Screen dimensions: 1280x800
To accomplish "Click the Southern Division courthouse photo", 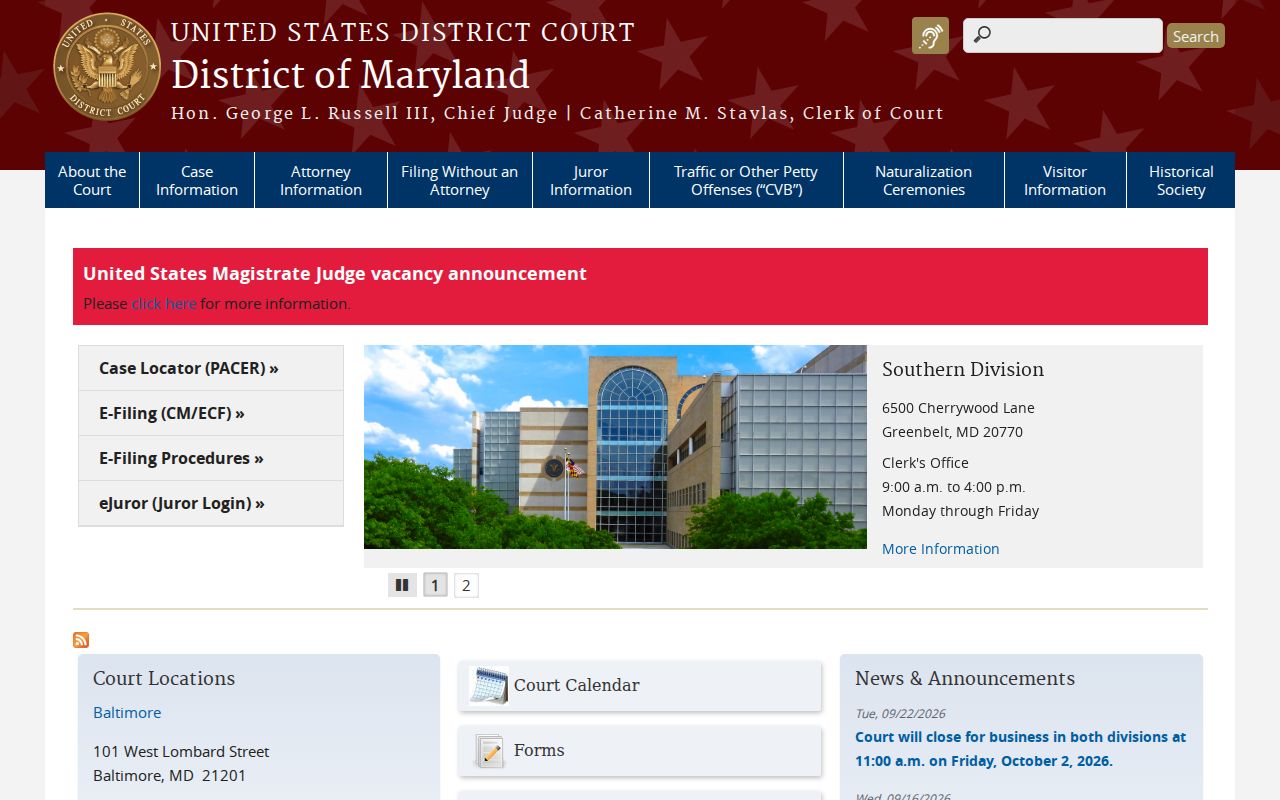I will pyautogui.click(x=615, y=447).
